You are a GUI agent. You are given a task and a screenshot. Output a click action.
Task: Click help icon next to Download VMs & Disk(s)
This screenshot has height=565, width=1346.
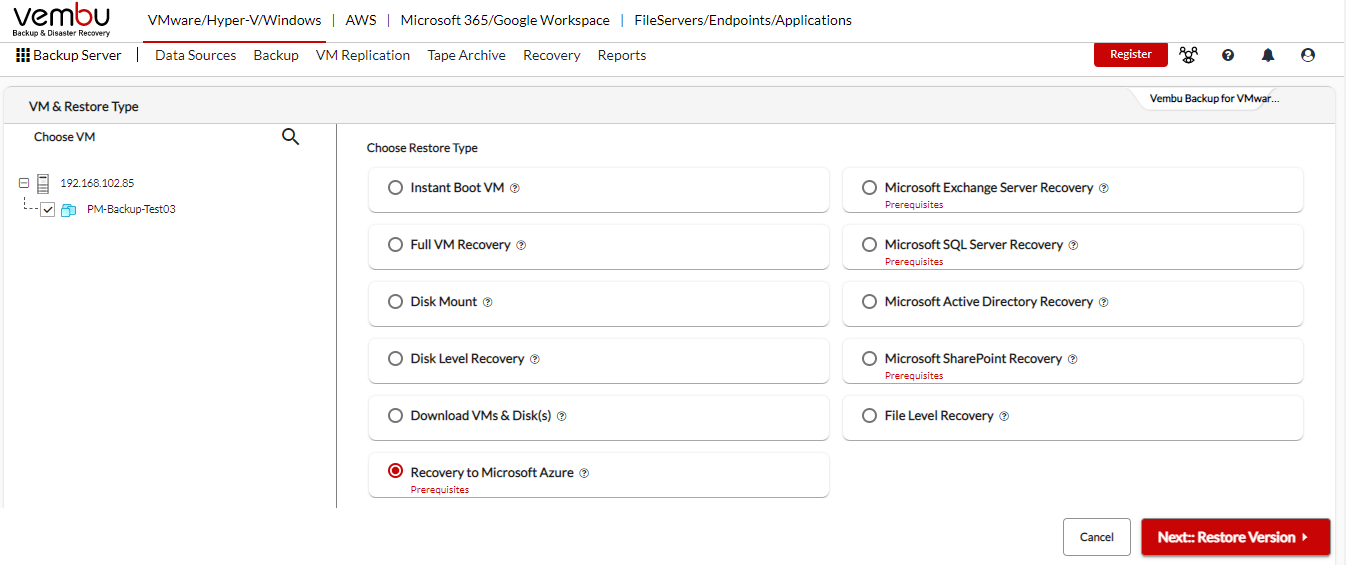coord(562,416)
